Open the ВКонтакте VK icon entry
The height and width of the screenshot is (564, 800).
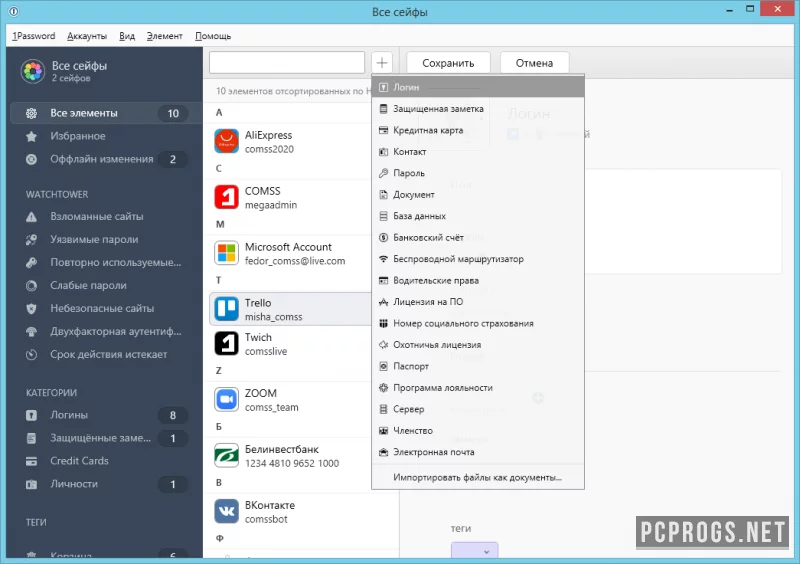(227, 511)
